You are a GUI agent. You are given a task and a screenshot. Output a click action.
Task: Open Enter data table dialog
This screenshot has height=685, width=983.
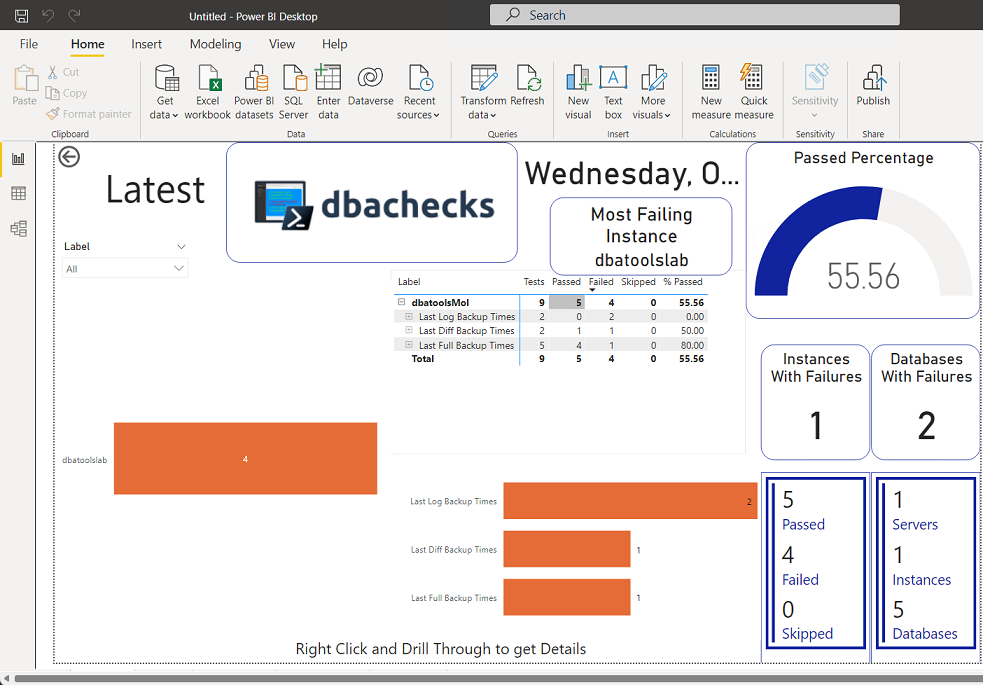click(328, 92)
